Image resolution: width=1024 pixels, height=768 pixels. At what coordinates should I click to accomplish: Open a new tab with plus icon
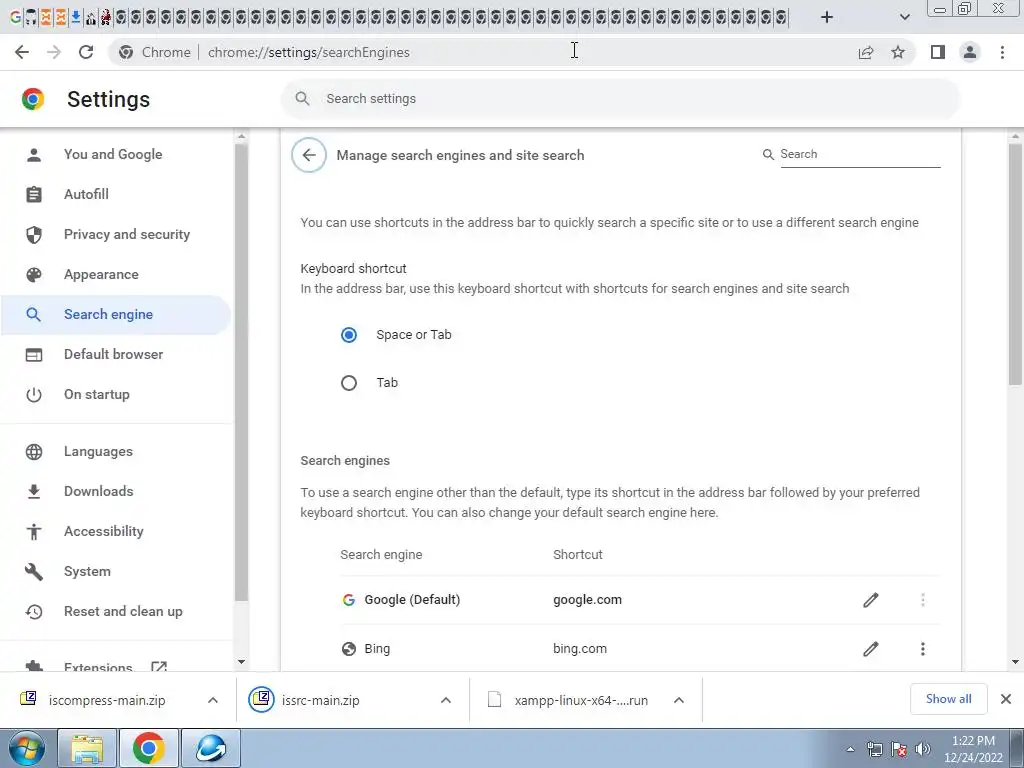[x=827, y=17]
